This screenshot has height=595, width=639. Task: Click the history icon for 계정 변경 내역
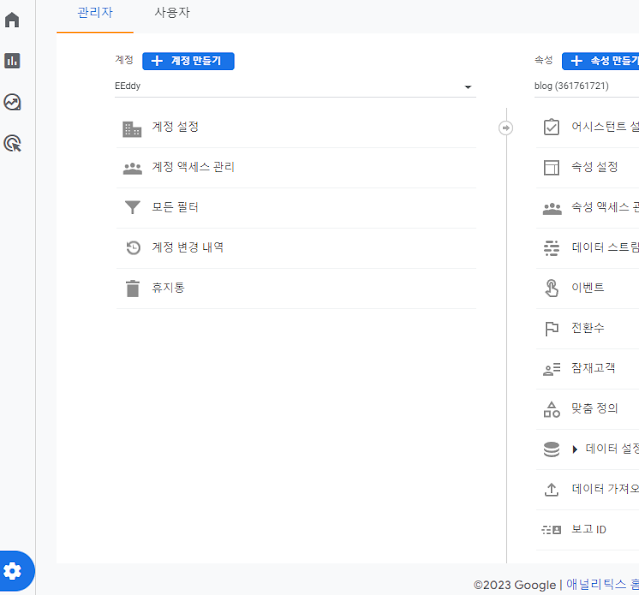[133, 247]
